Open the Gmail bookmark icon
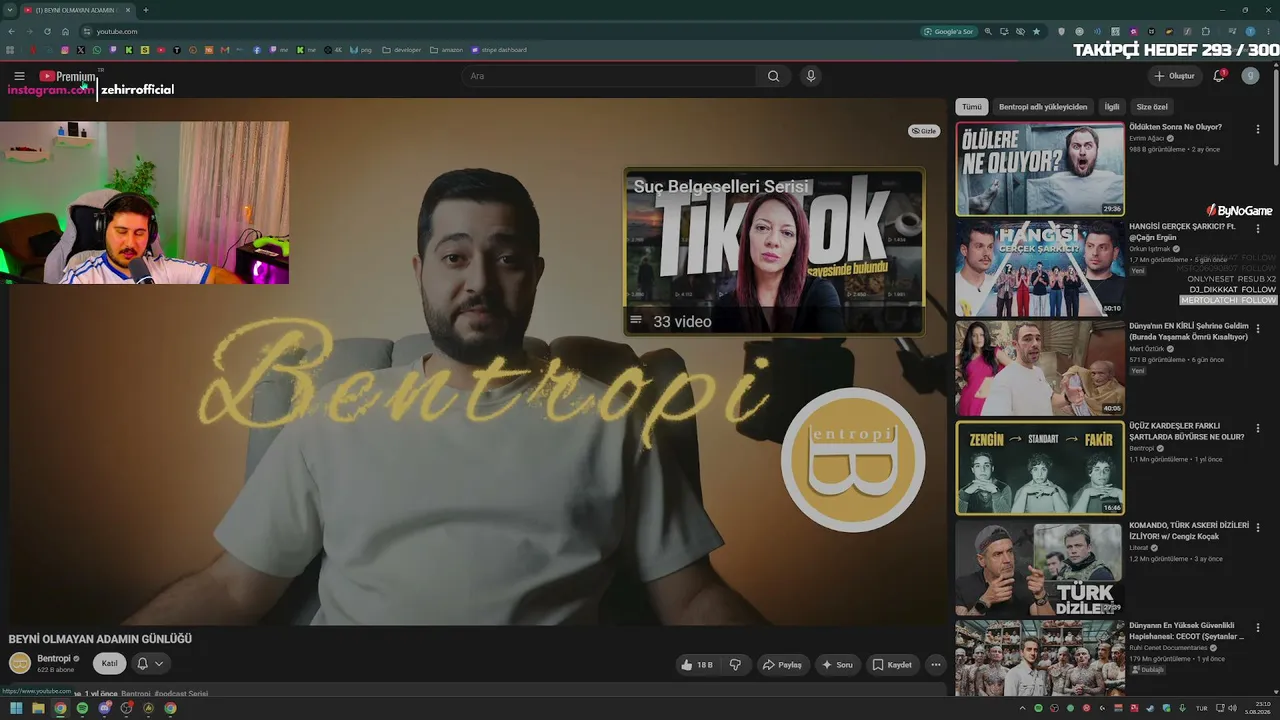 [x=225, y=50]
